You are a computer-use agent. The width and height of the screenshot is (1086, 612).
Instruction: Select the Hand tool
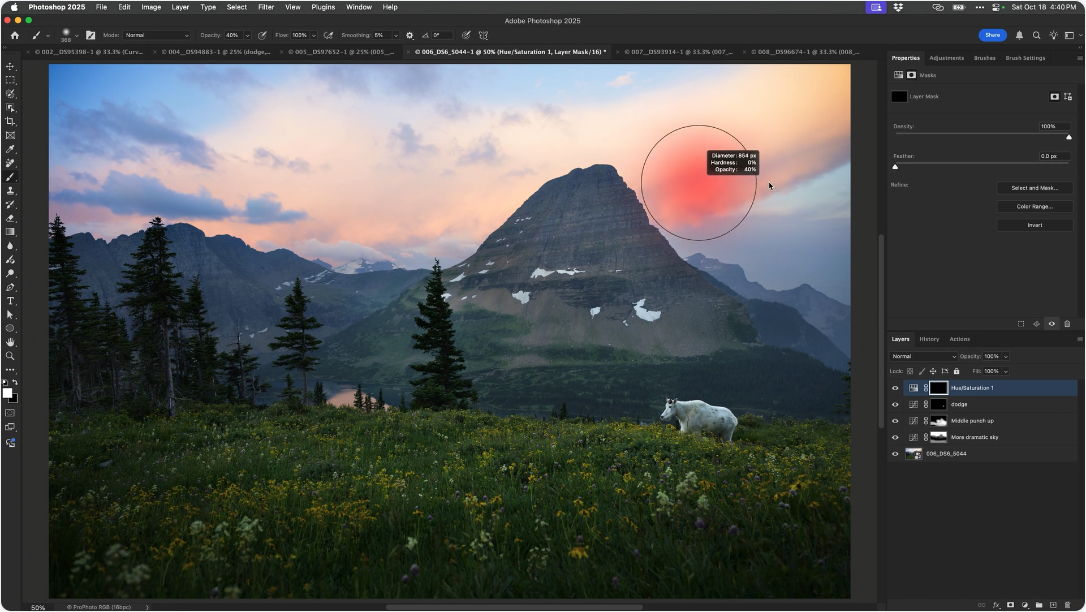click(x=10, y=342)
